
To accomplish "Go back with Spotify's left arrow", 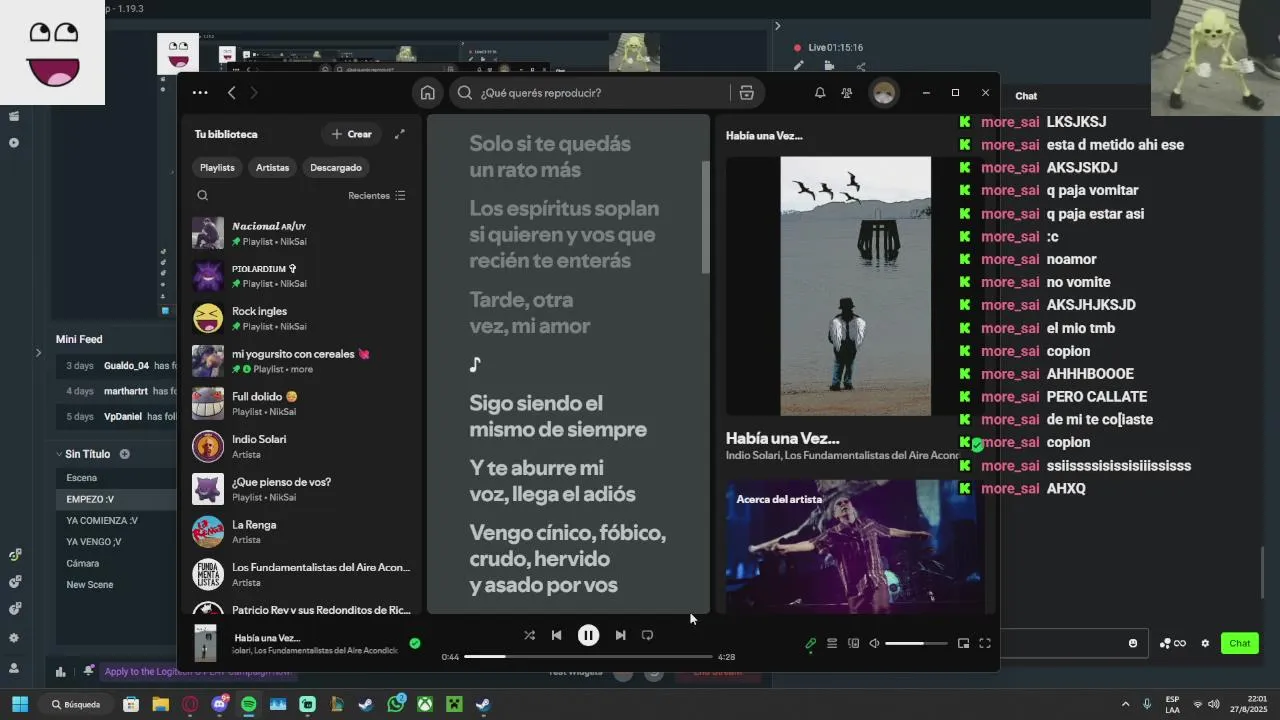I will 231,93.
